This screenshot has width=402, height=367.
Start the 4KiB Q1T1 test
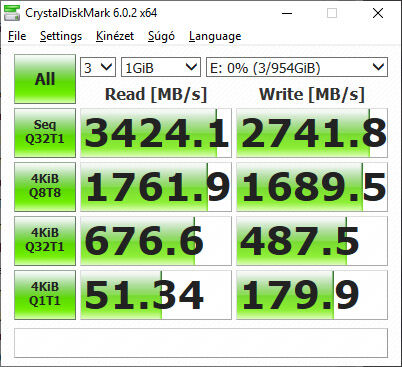click(x=45, y=295)
